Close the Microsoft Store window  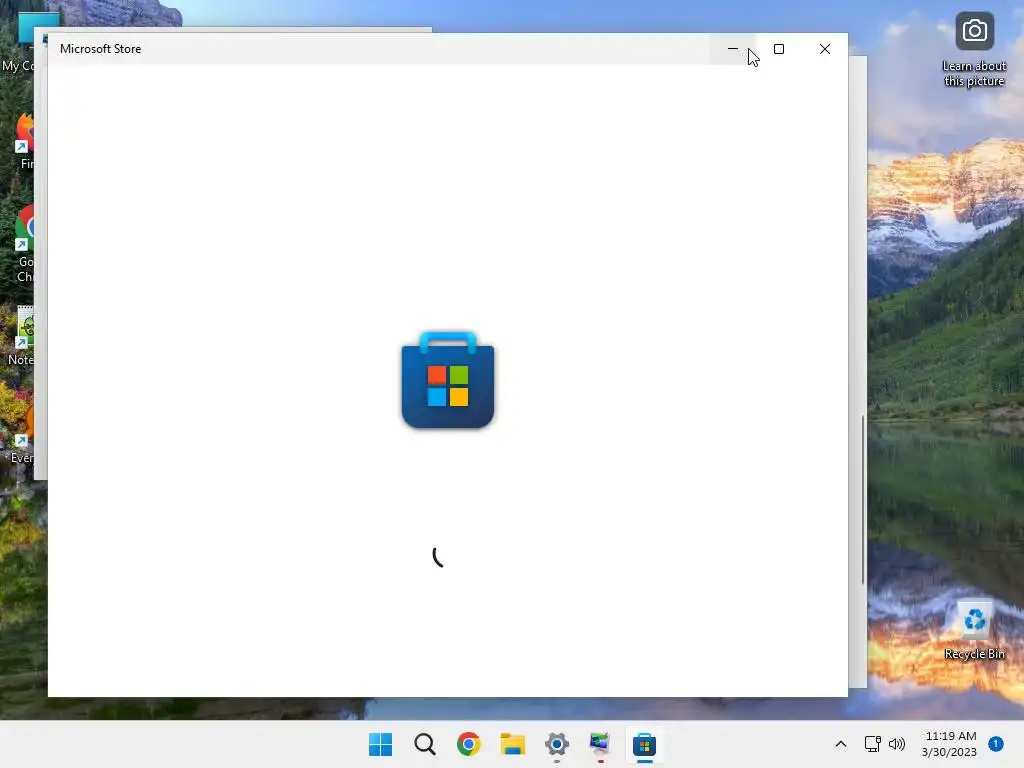click(825, 49)
